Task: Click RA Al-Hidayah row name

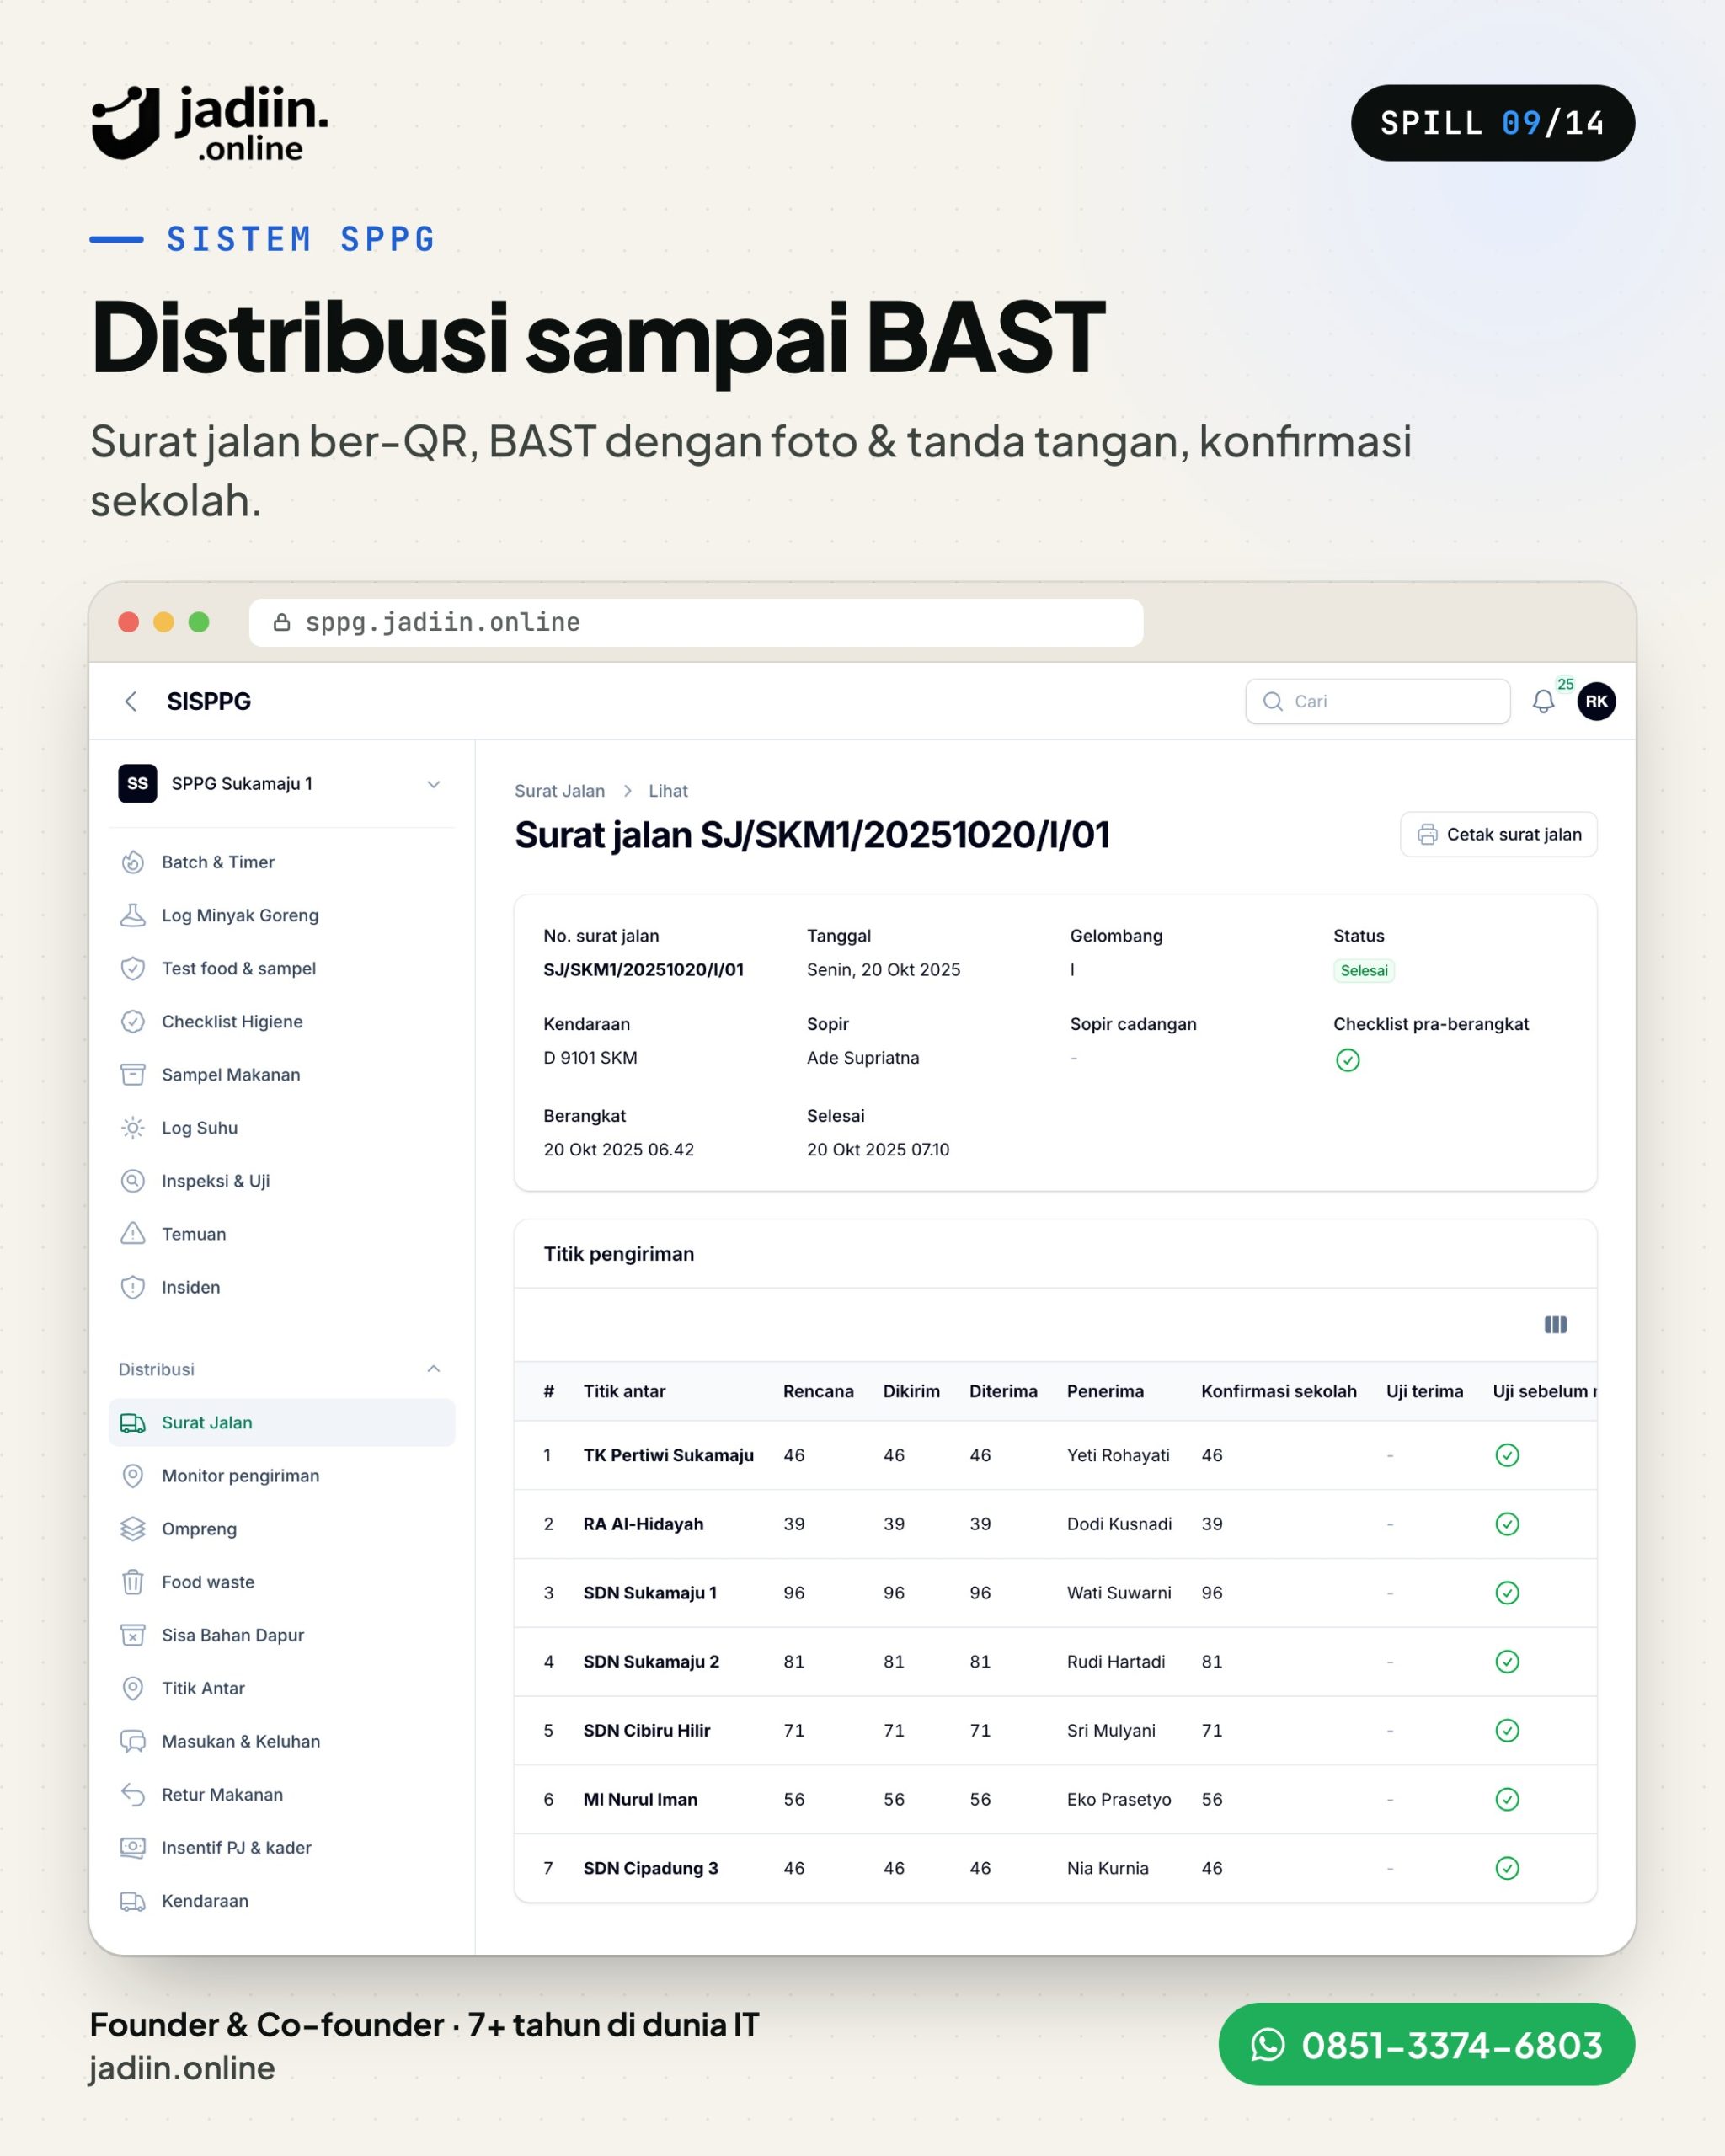Action: (643, 1524)
